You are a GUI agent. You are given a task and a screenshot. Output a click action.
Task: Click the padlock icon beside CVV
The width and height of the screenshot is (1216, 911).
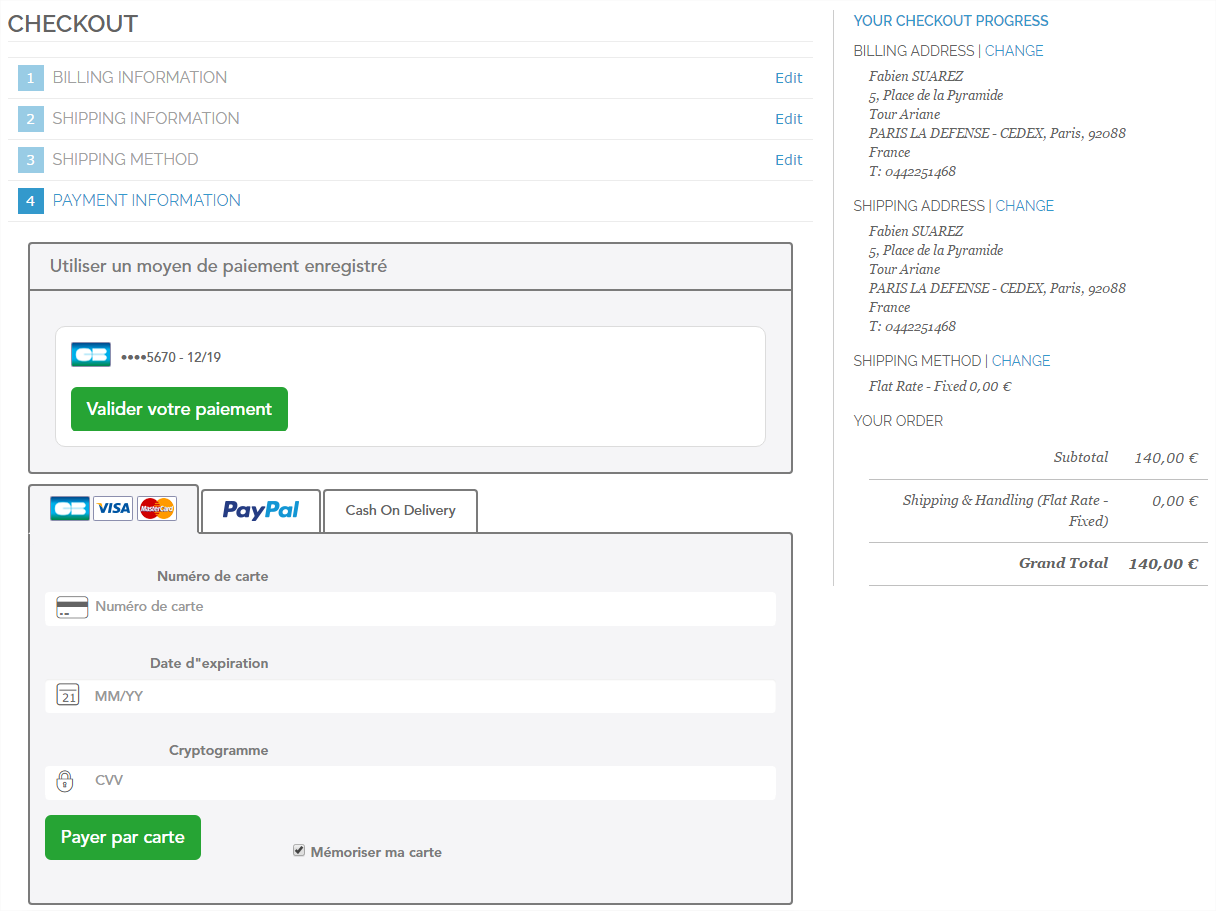point(65,781)
